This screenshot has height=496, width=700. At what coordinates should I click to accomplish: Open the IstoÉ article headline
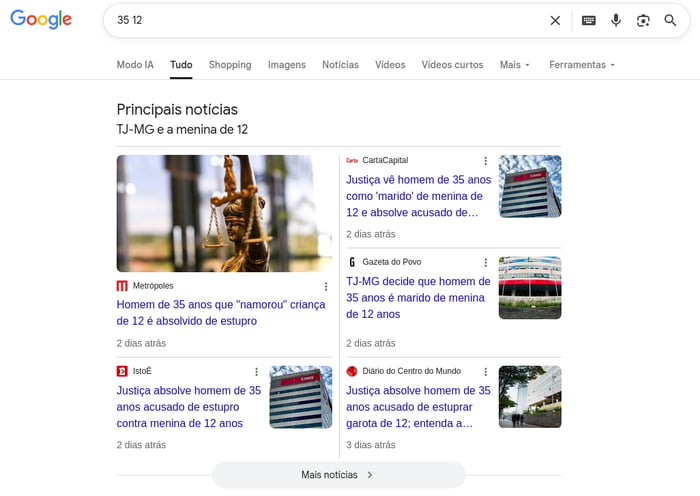point(188,407)
